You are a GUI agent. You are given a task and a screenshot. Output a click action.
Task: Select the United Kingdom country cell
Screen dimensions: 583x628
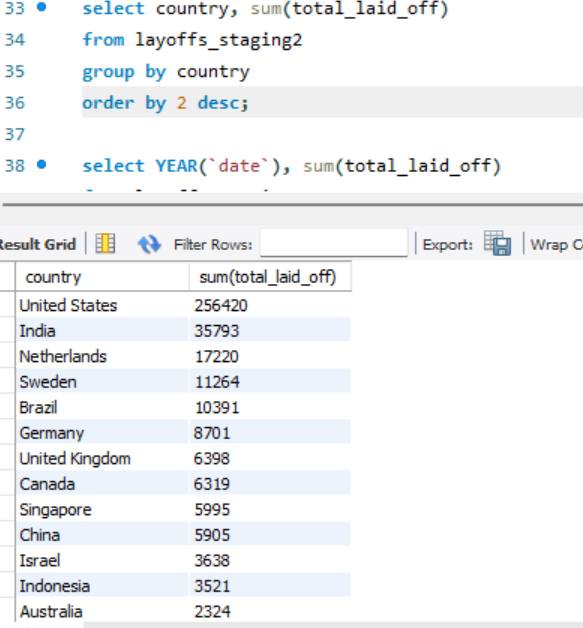pos(102,459)
